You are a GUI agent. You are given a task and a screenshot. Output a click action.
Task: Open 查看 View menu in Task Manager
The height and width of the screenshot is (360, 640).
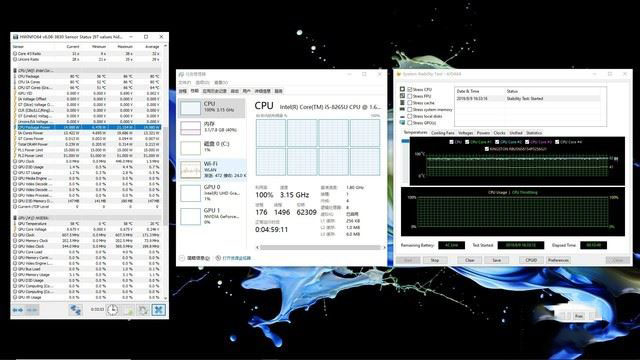pyautogui.click(x=221, y=82)
